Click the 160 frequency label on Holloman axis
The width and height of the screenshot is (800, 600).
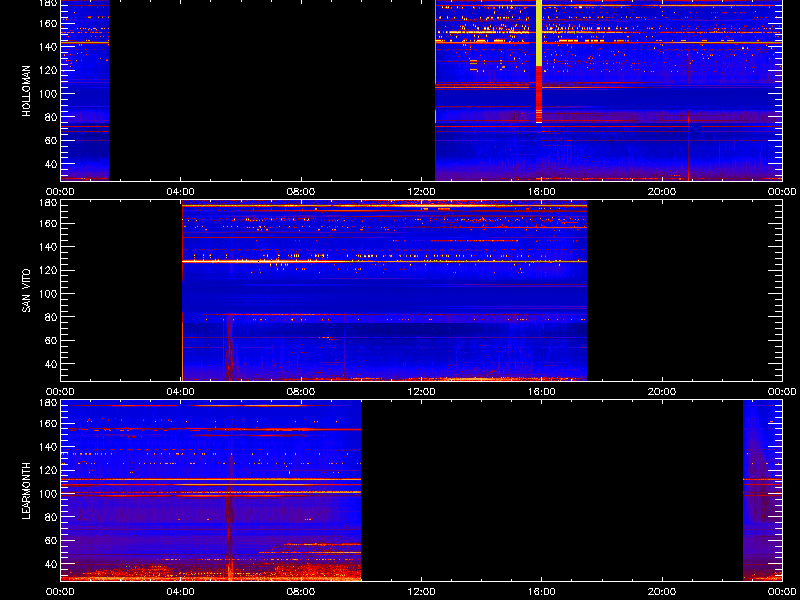tap(48, 23)
